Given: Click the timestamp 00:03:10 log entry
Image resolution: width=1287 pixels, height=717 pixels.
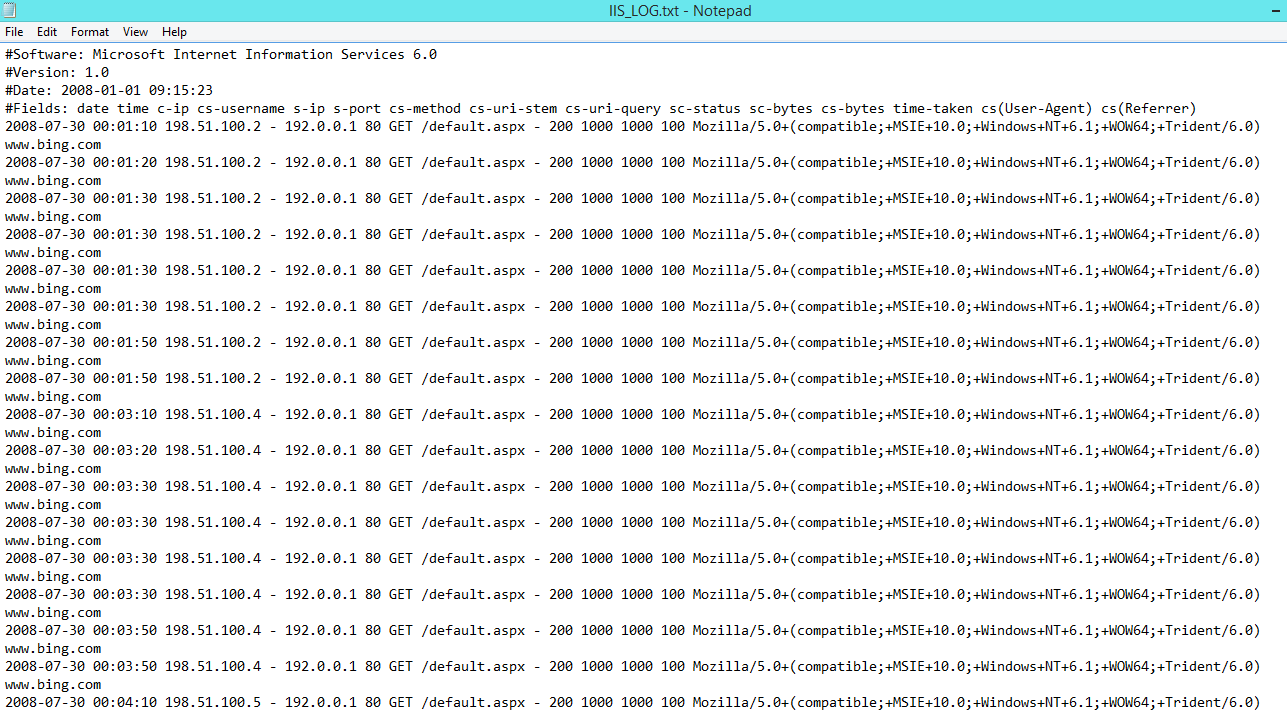Looking at the screenshot, I should [632, 415].
